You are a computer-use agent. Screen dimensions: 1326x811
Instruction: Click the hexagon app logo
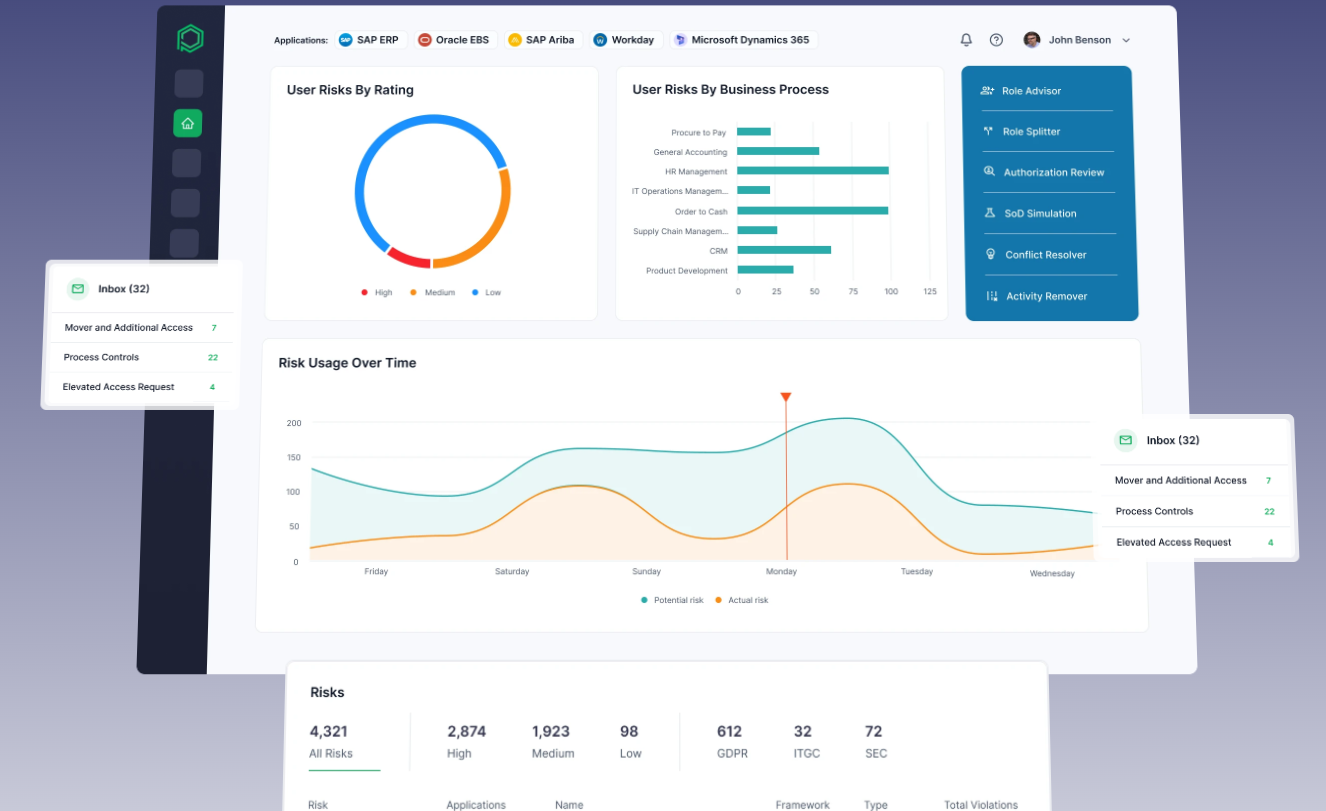[x=190, y=39]
